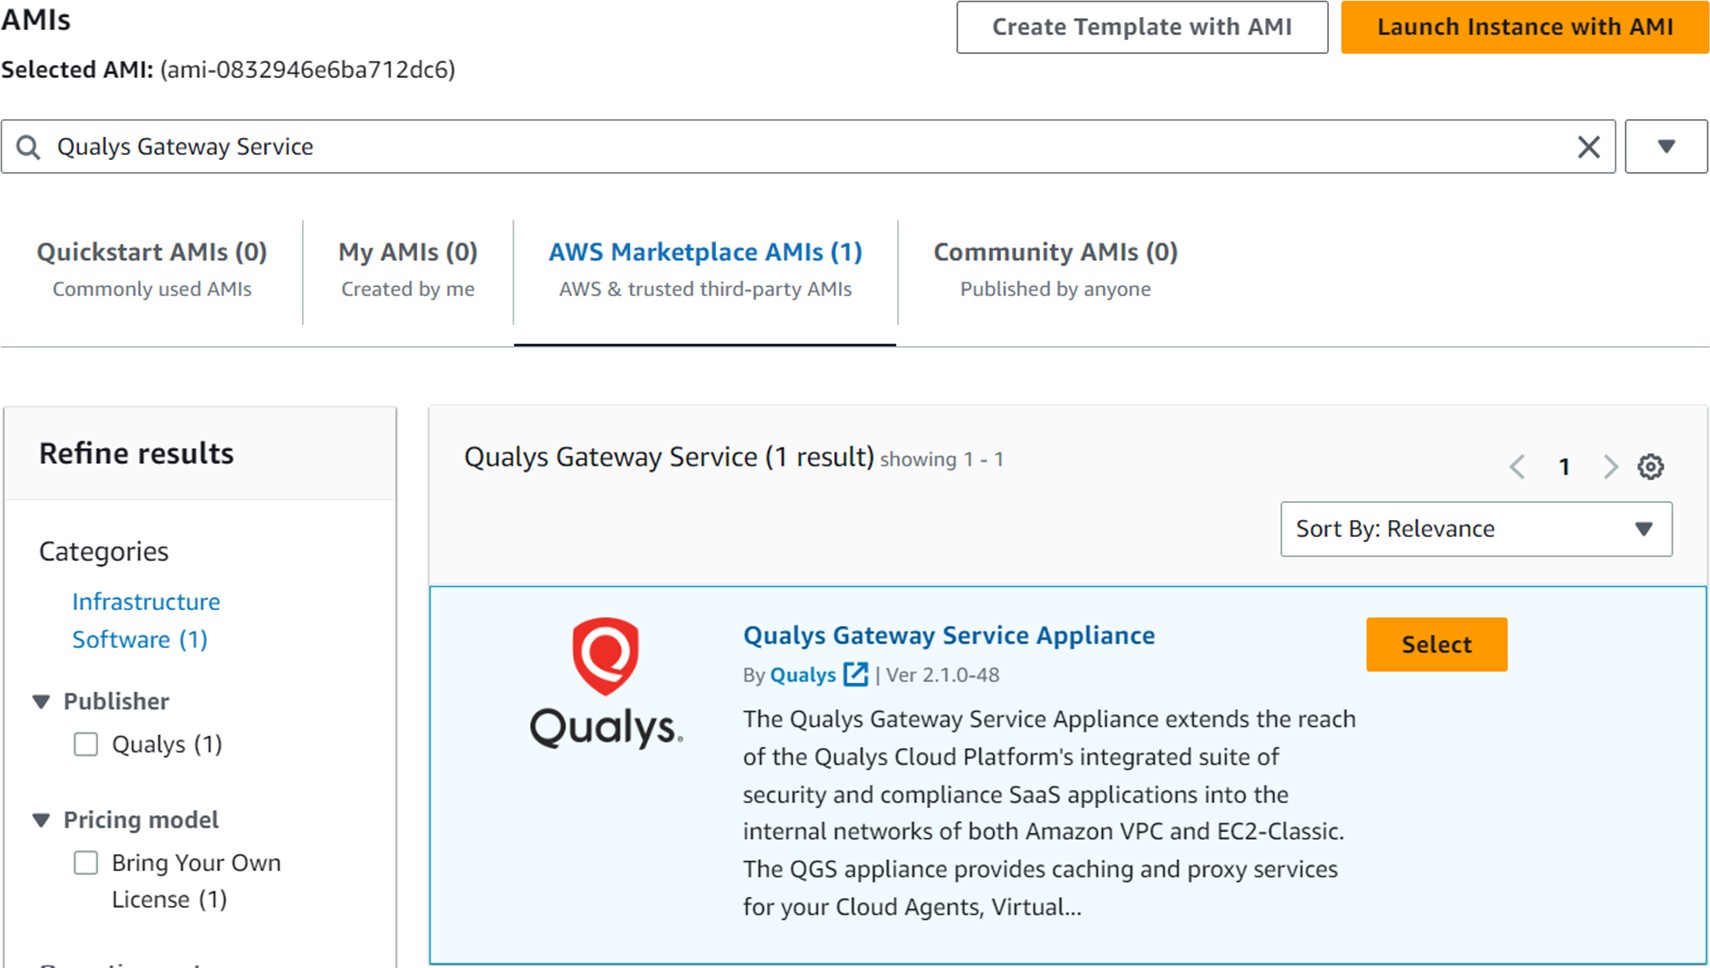
Task: Click the Refine results heading
Action: pos(137,453)
